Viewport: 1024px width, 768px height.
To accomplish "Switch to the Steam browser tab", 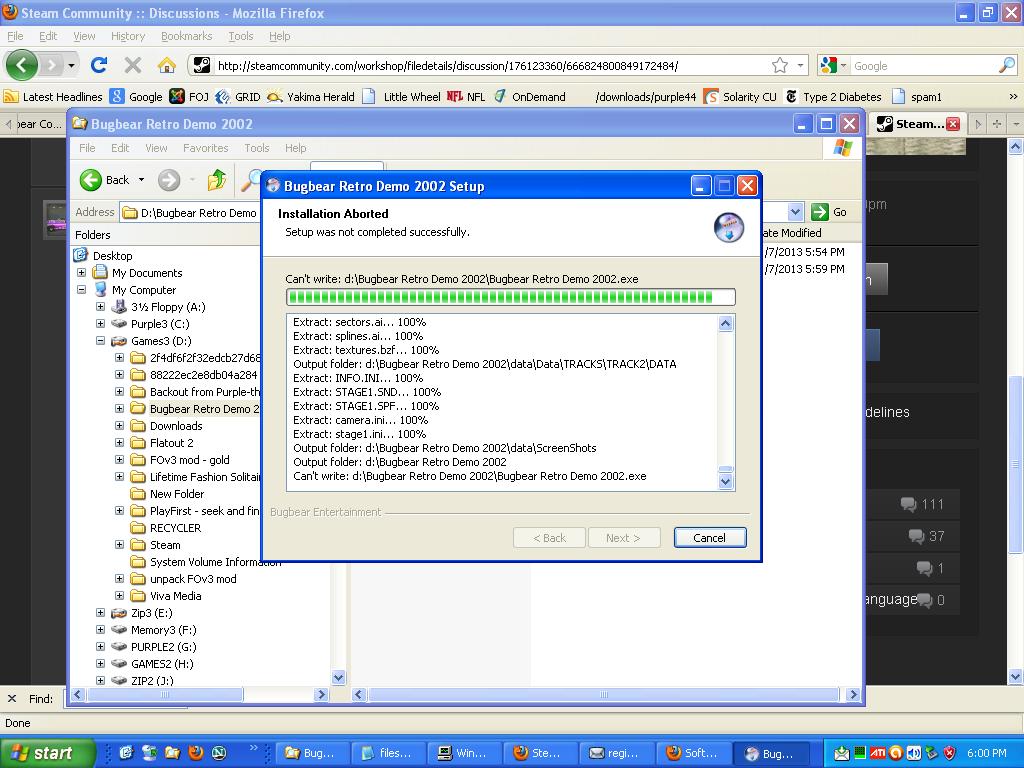I will (916, 123).
